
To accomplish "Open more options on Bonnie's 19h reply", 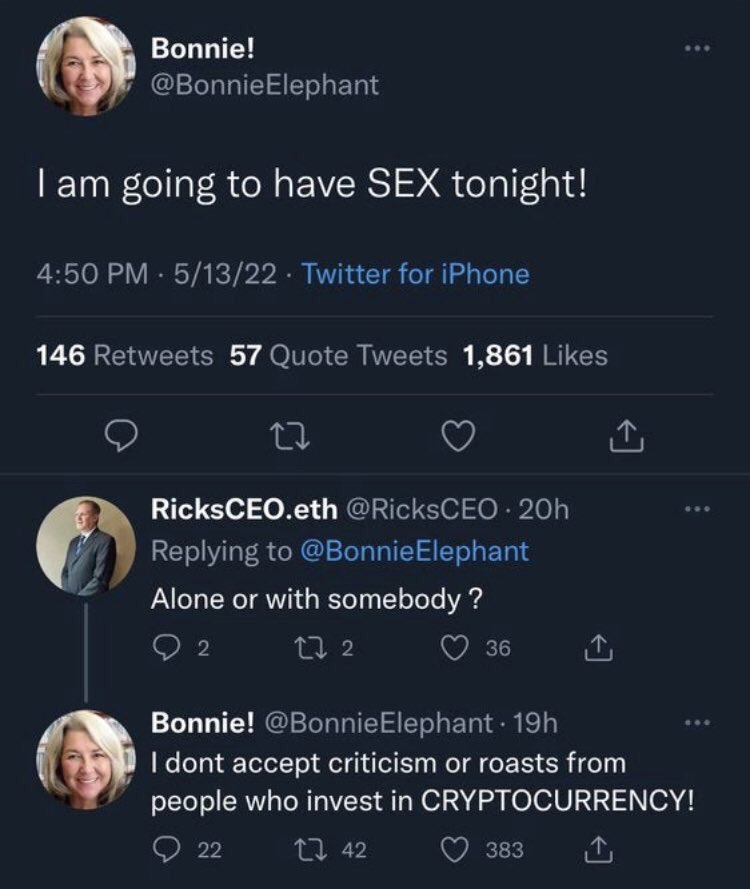I will point(697,723).
